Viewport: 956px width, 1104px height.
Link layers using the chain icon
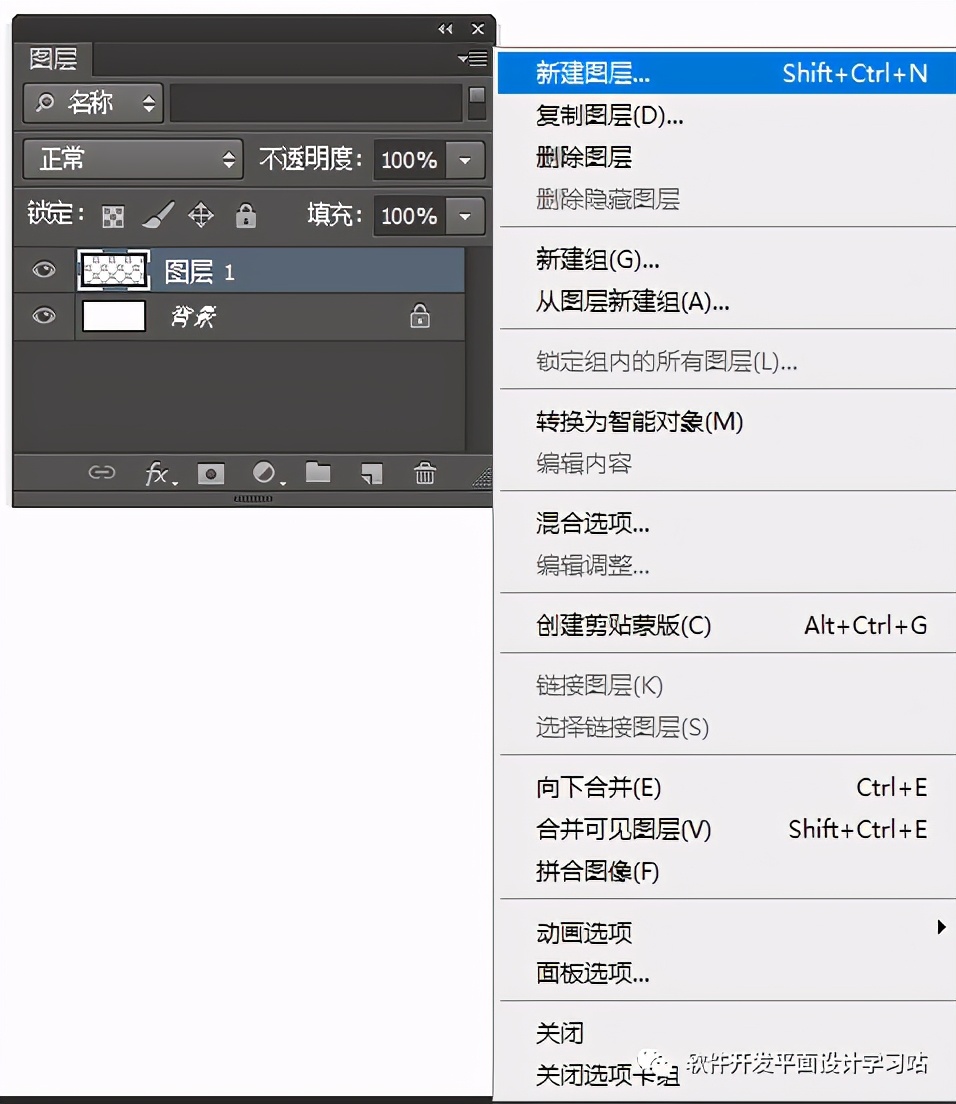pos(103,474)
